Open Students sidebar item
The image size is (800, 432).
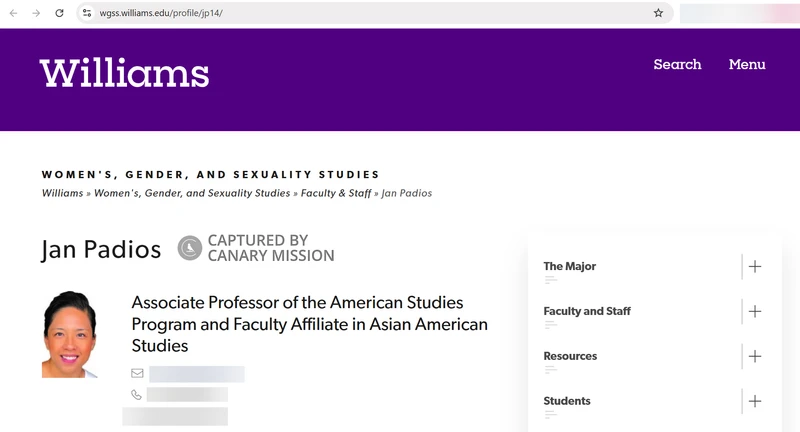(567, 401)
